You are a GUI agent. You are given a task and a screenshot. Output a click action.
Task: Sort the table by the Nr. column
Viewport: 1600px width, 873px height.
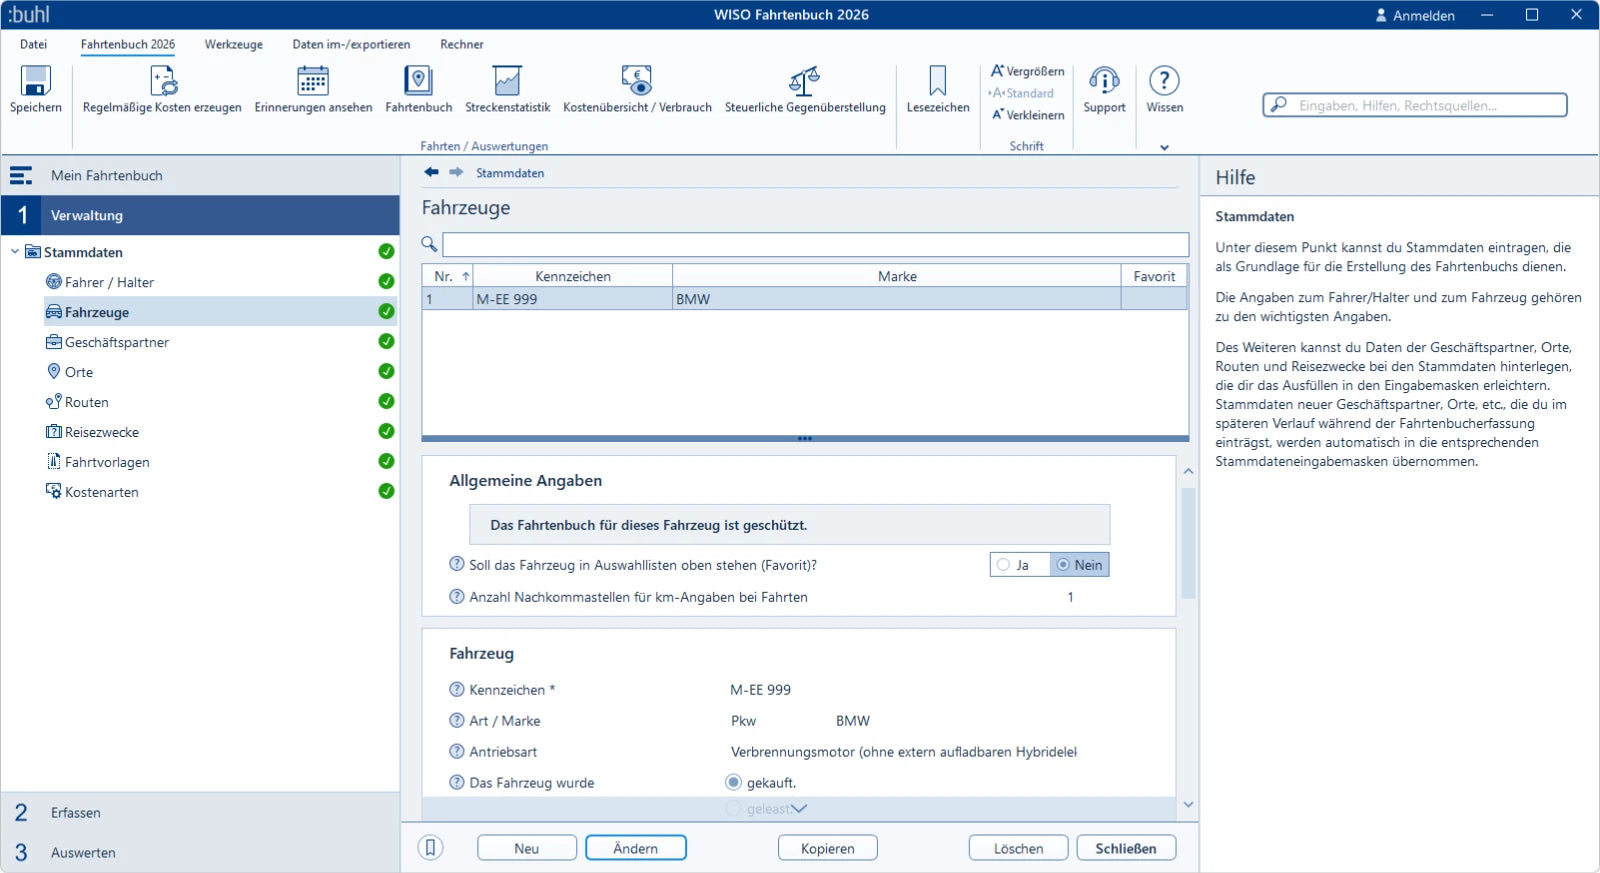[x=447, y=276]
